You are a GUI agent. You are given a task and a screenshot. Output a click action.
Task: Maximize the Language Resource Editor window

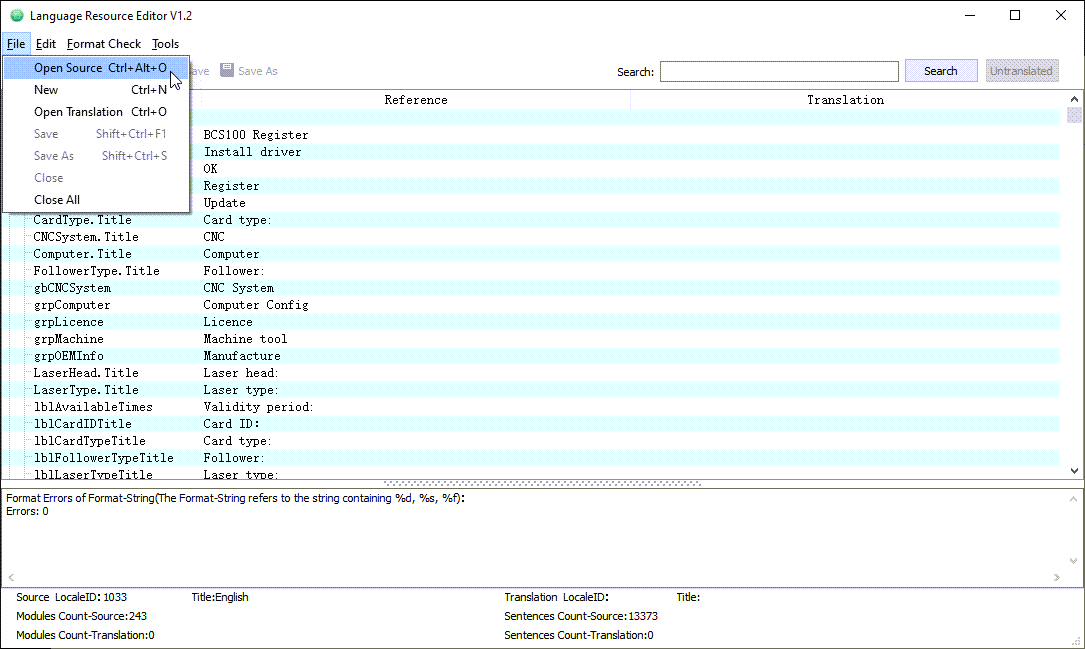tap(1014, 15)
